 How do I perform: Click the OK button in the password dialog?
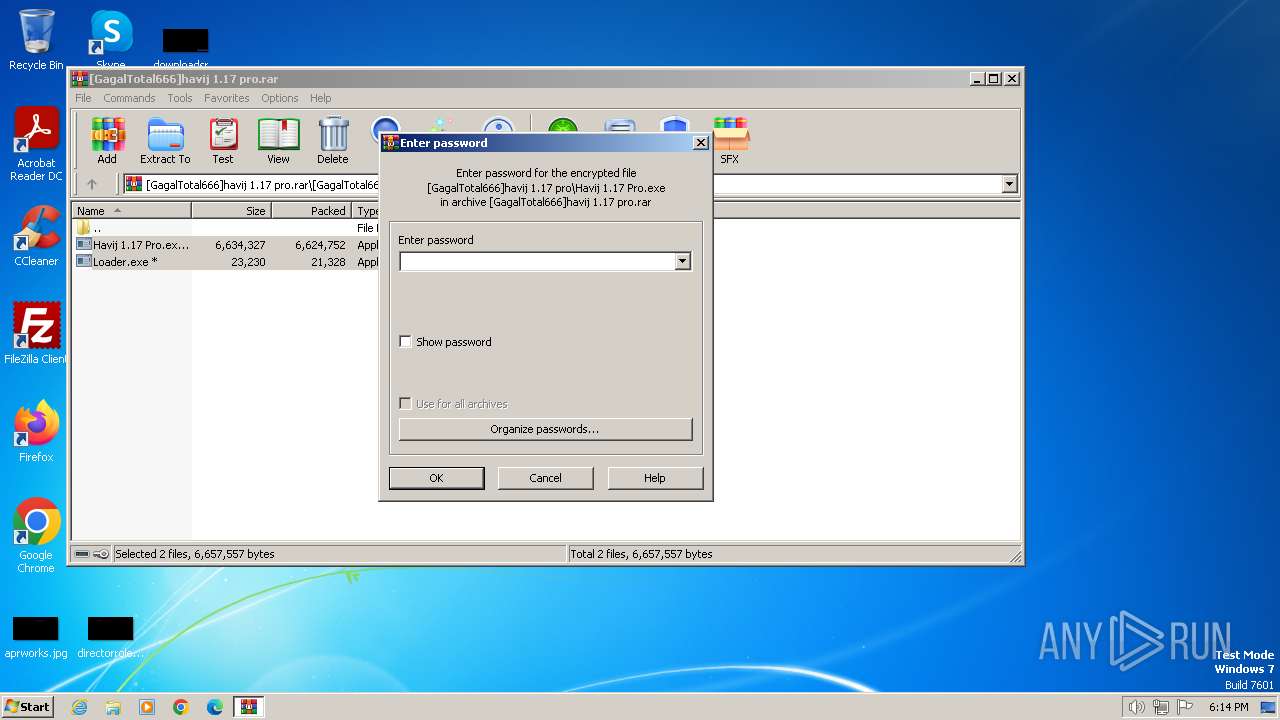tap(436, 478)
